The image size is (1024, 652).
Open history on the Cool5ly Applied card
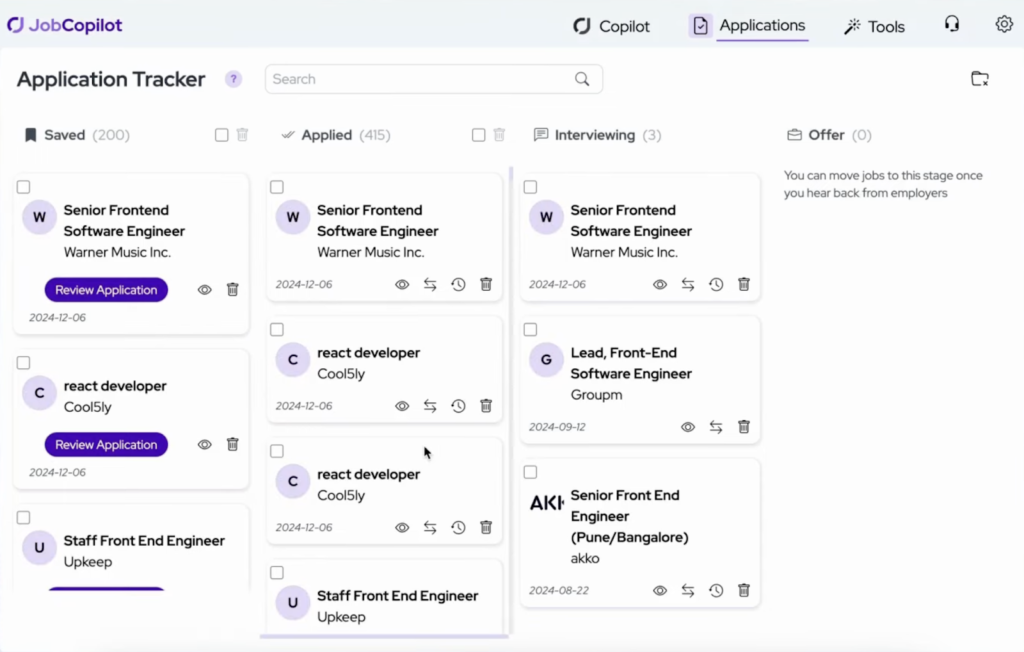click(458, 406)
